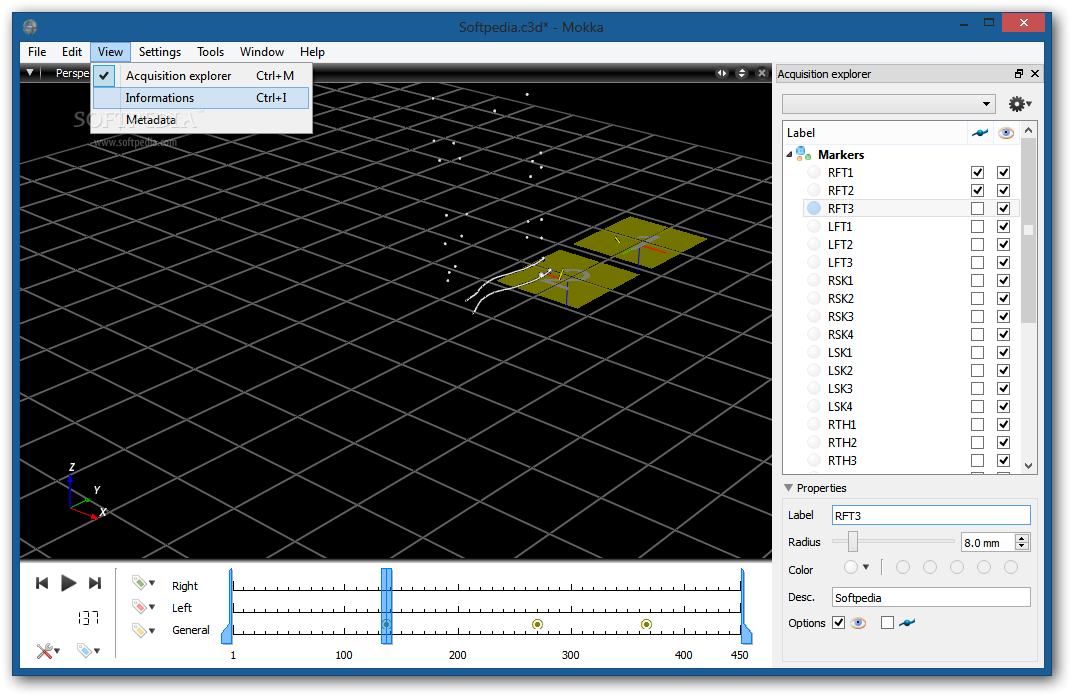Increase radius with spinner up arrow
Screen dimensions: 1072x696
click(1022, 538)
